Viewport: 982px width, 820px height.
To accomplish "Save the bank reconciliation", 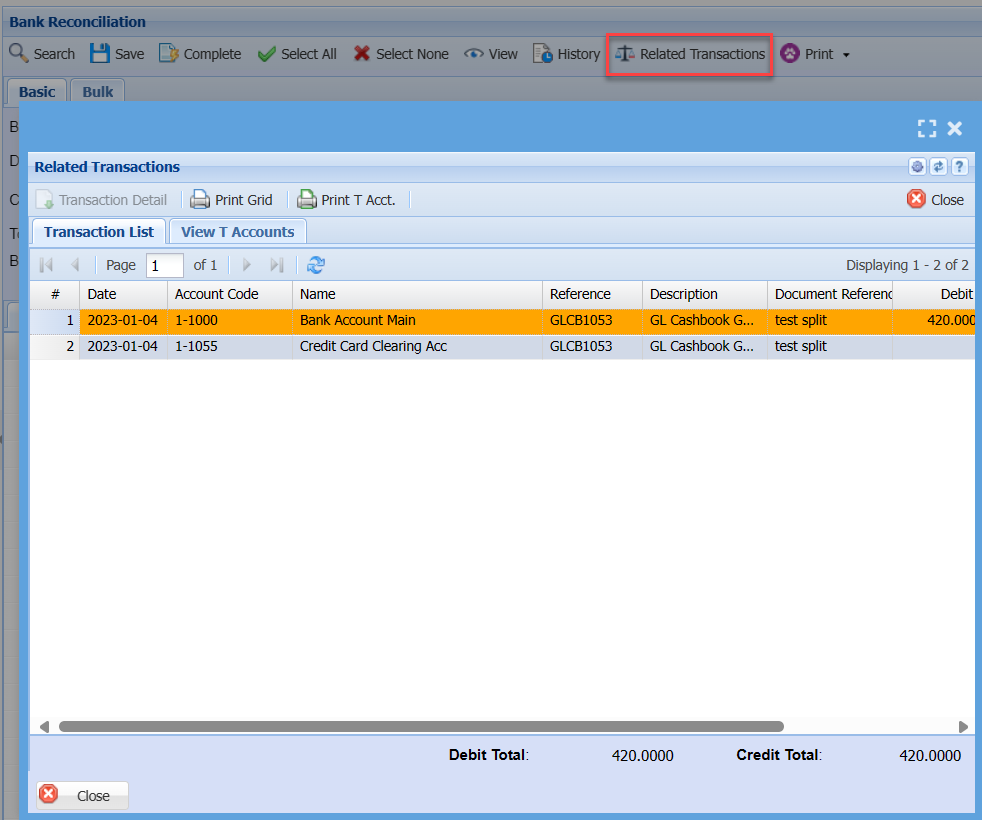I will 117,54.
